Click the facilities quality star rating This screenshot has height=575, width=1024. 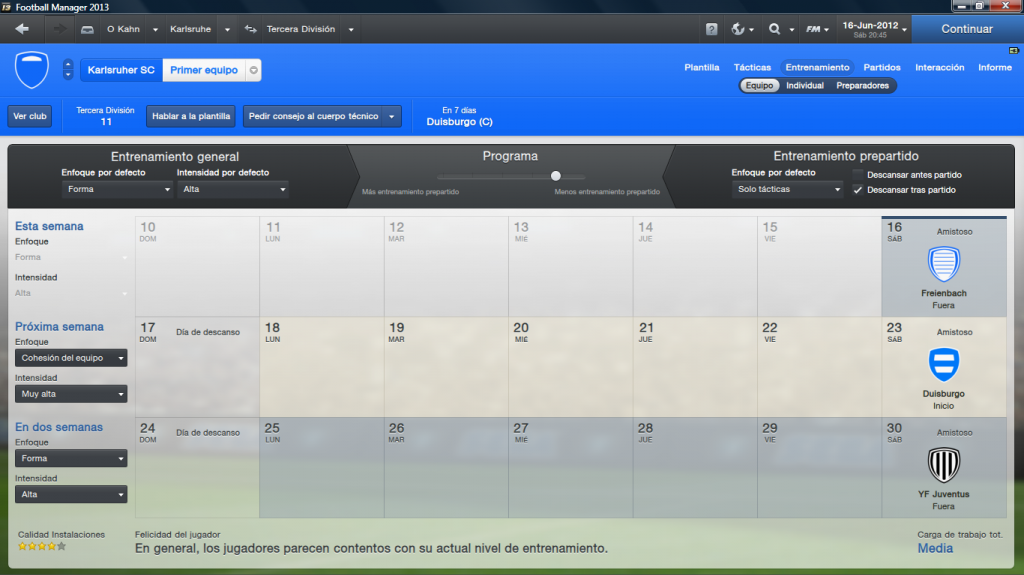(42, 546)
